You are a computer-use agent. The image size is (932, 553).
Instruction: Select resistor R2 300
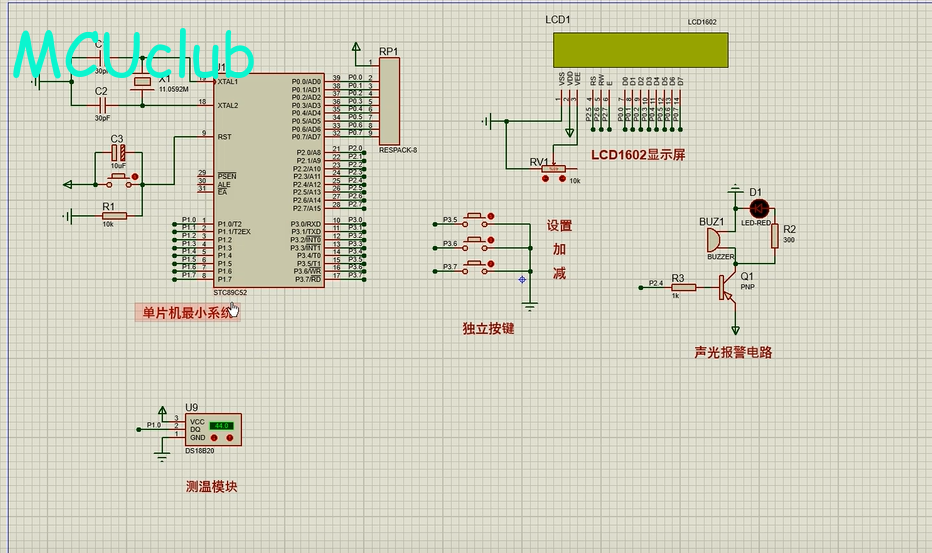[774, 235]
